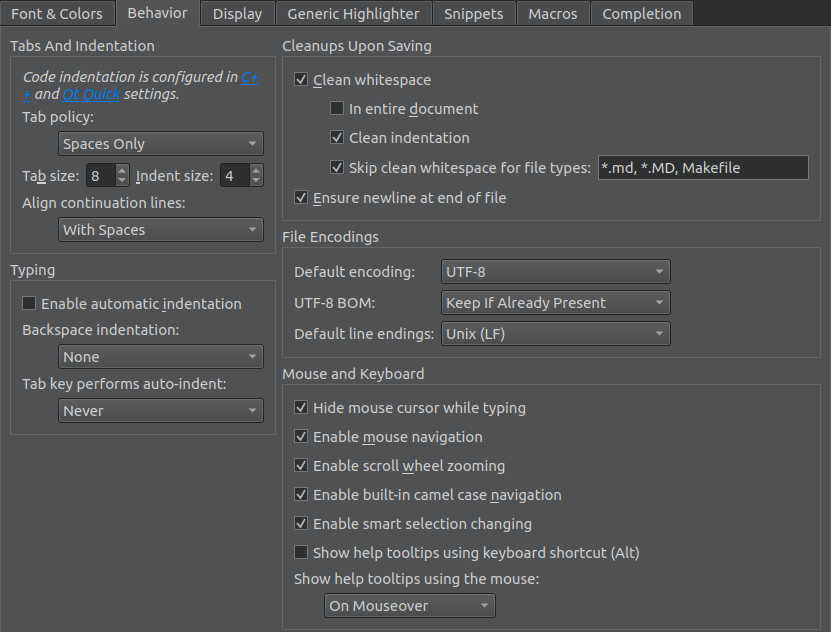
Task: Select the Generic Highlighter tab
Action: [x=353, y=14]
